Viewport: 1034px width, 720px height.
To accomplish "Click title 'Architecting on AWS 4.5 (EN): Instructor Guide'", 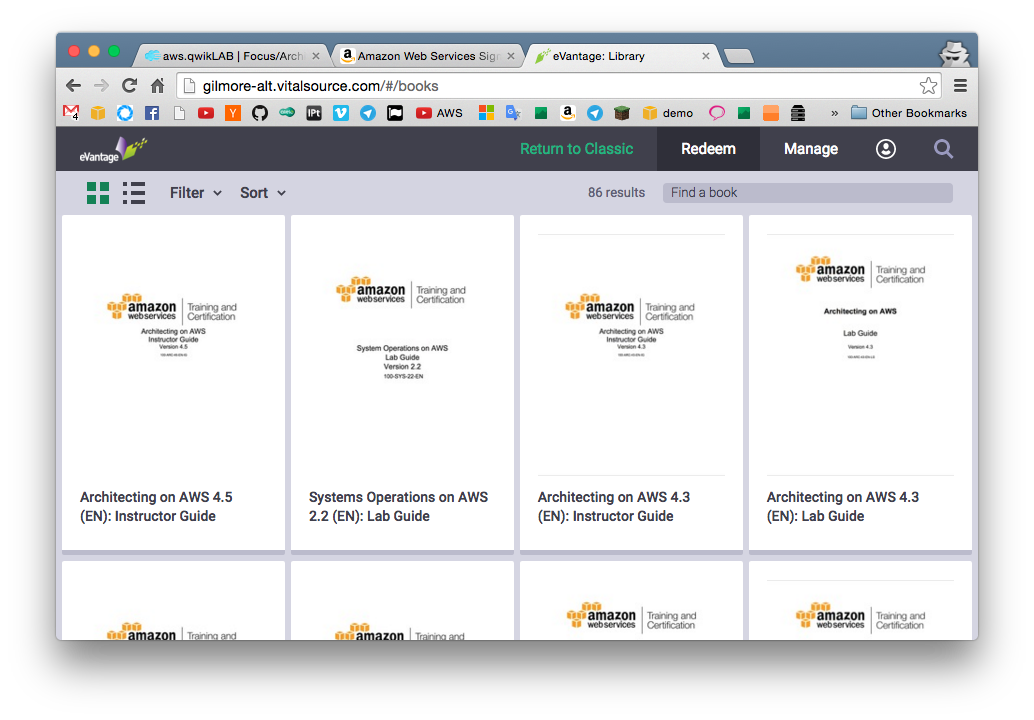I will tap(156, 506).
